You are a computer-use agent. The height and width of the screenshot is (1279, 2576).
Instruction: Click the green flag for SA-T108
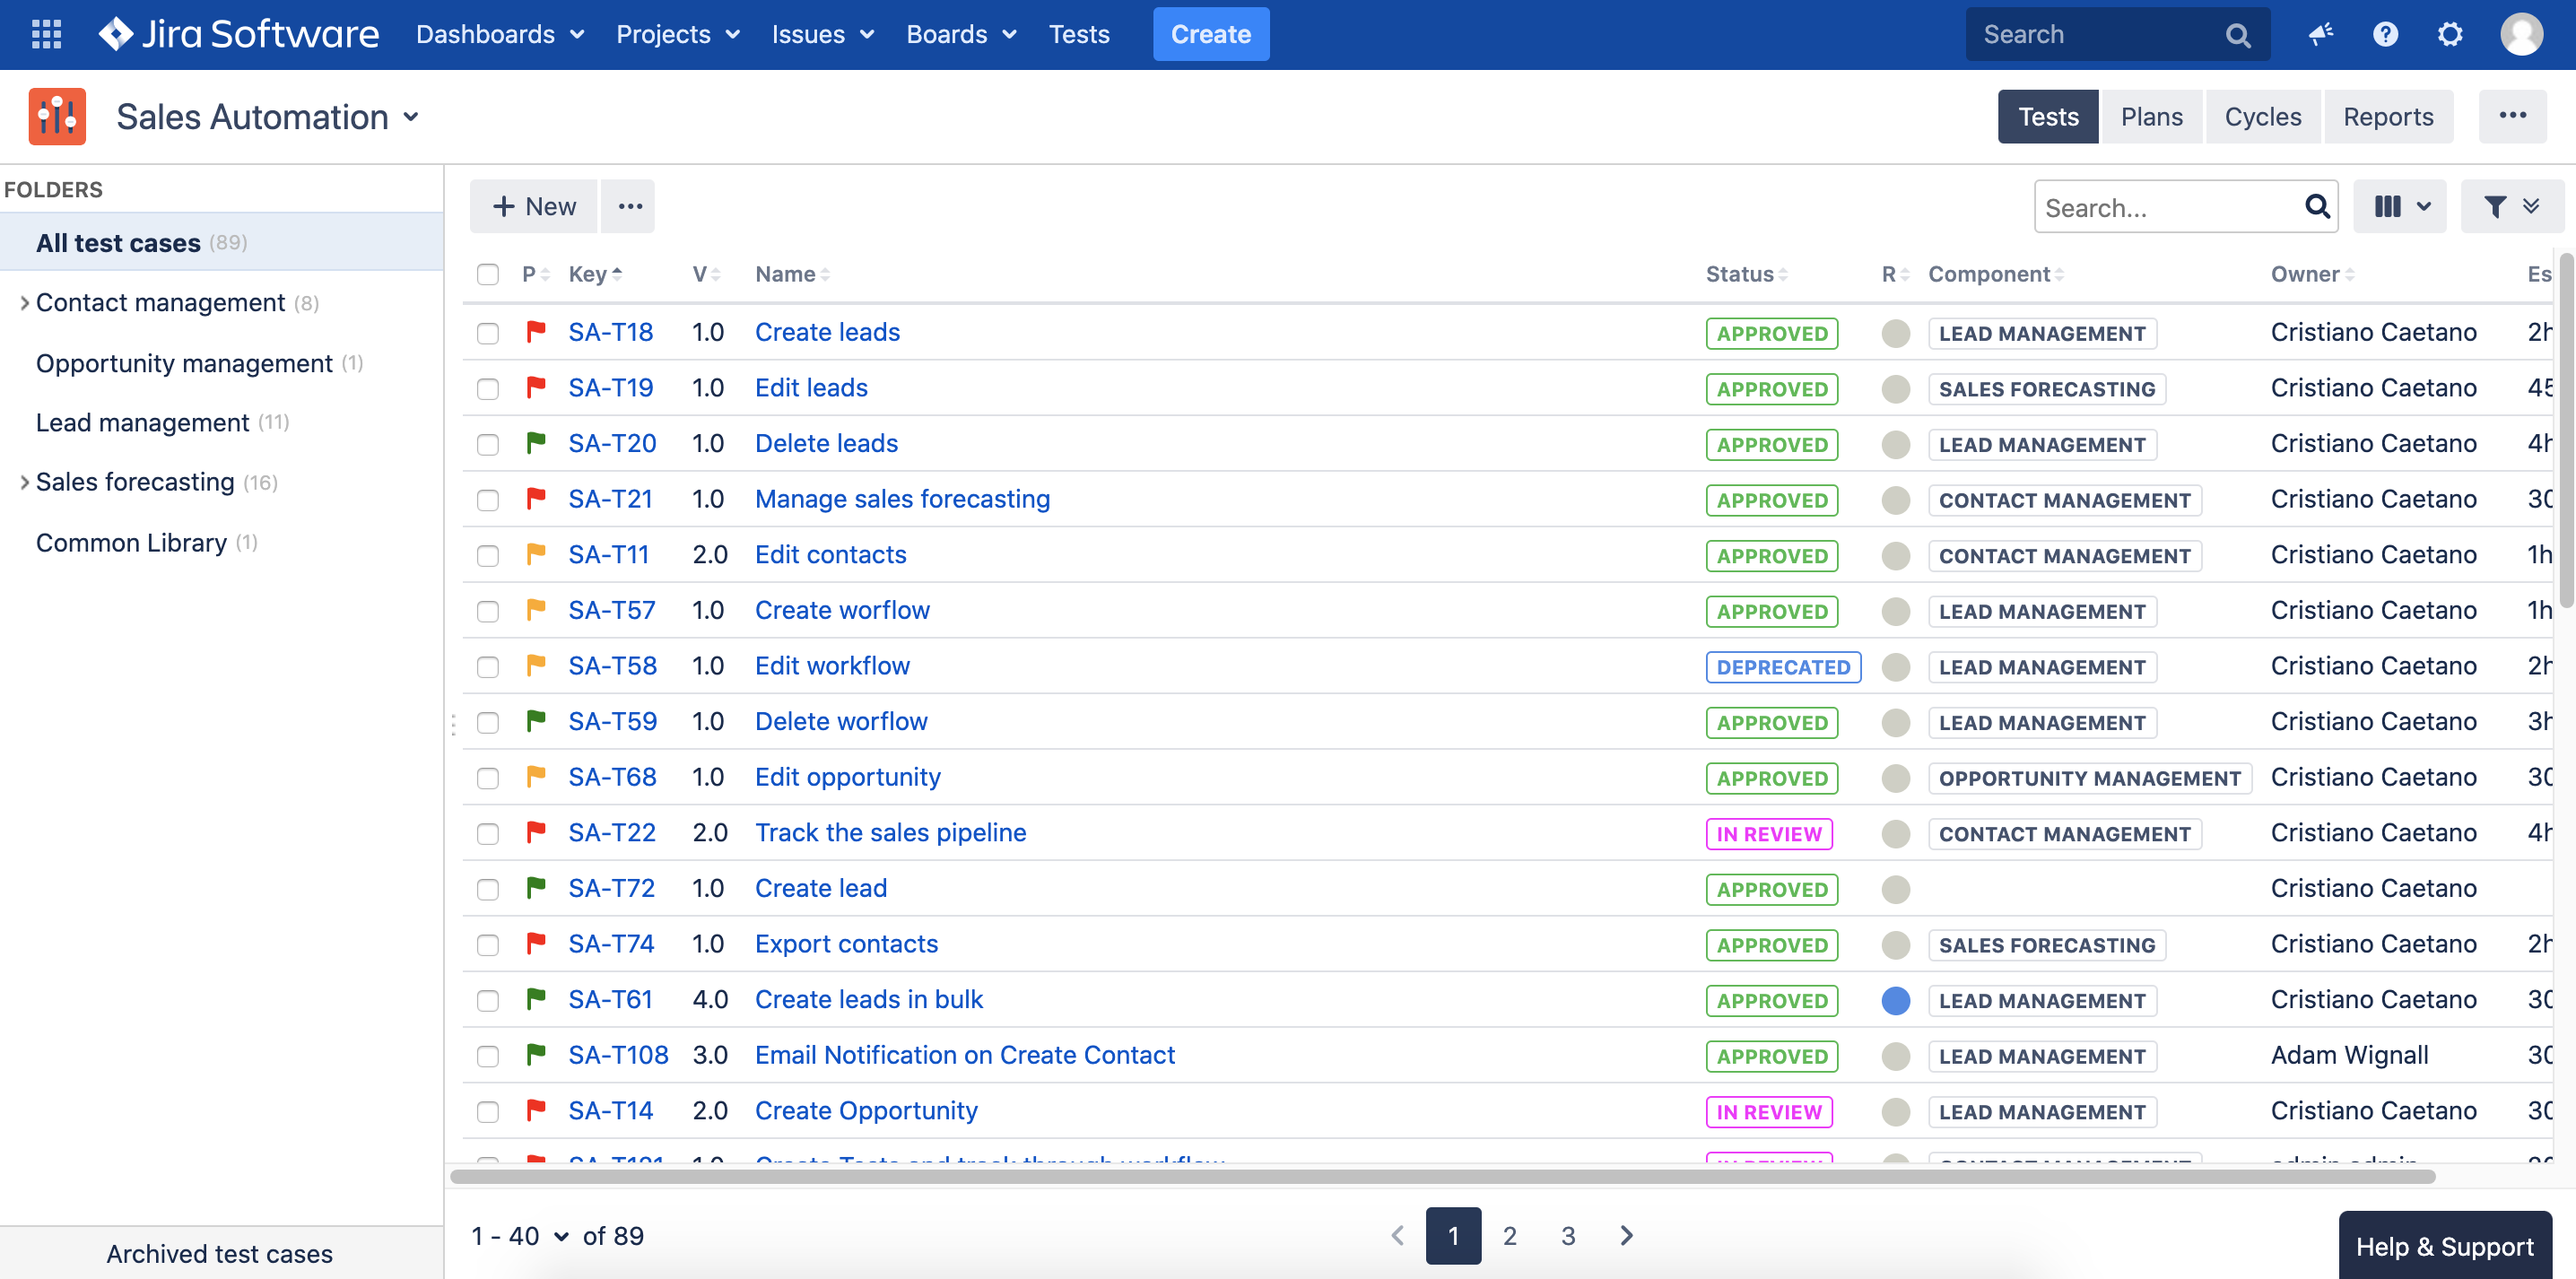tap(536, 1053)
